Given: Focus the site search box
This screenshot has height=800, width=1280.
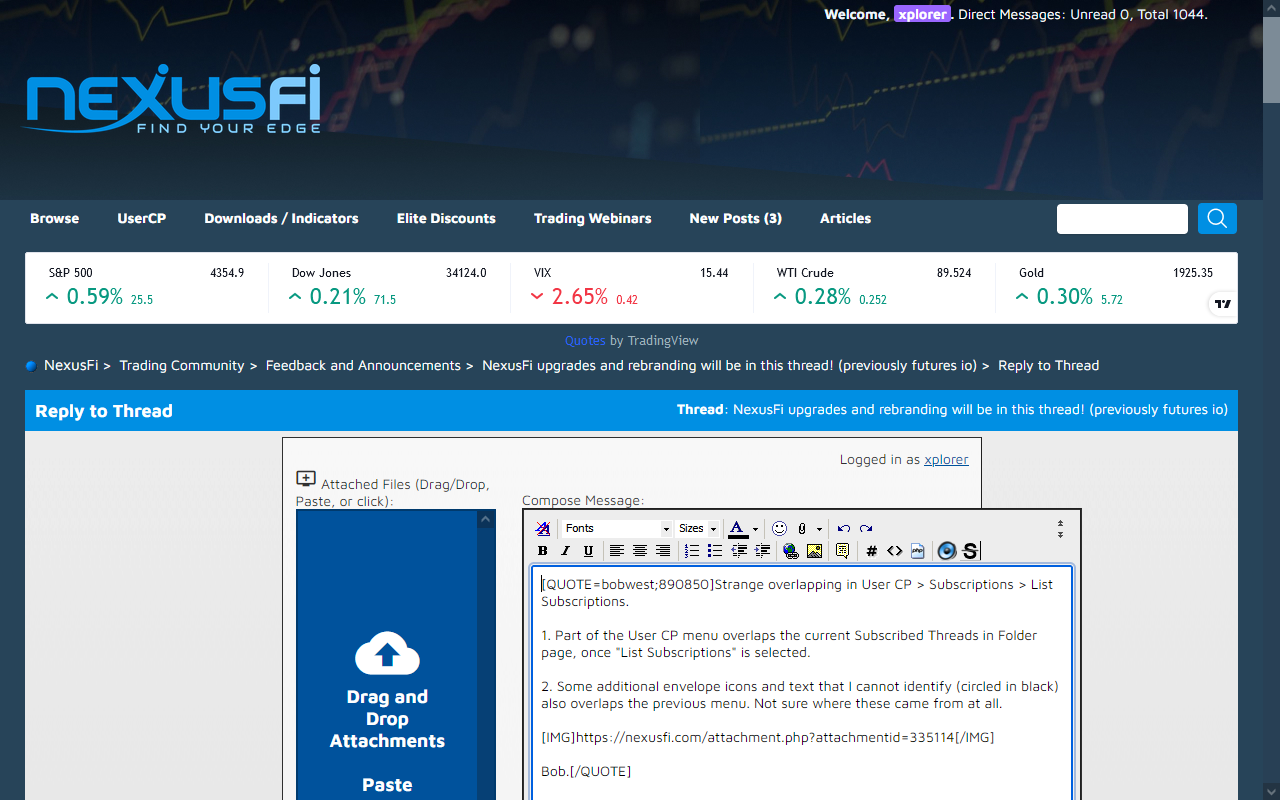Looking at the screenshot, I should point(1122,219).
